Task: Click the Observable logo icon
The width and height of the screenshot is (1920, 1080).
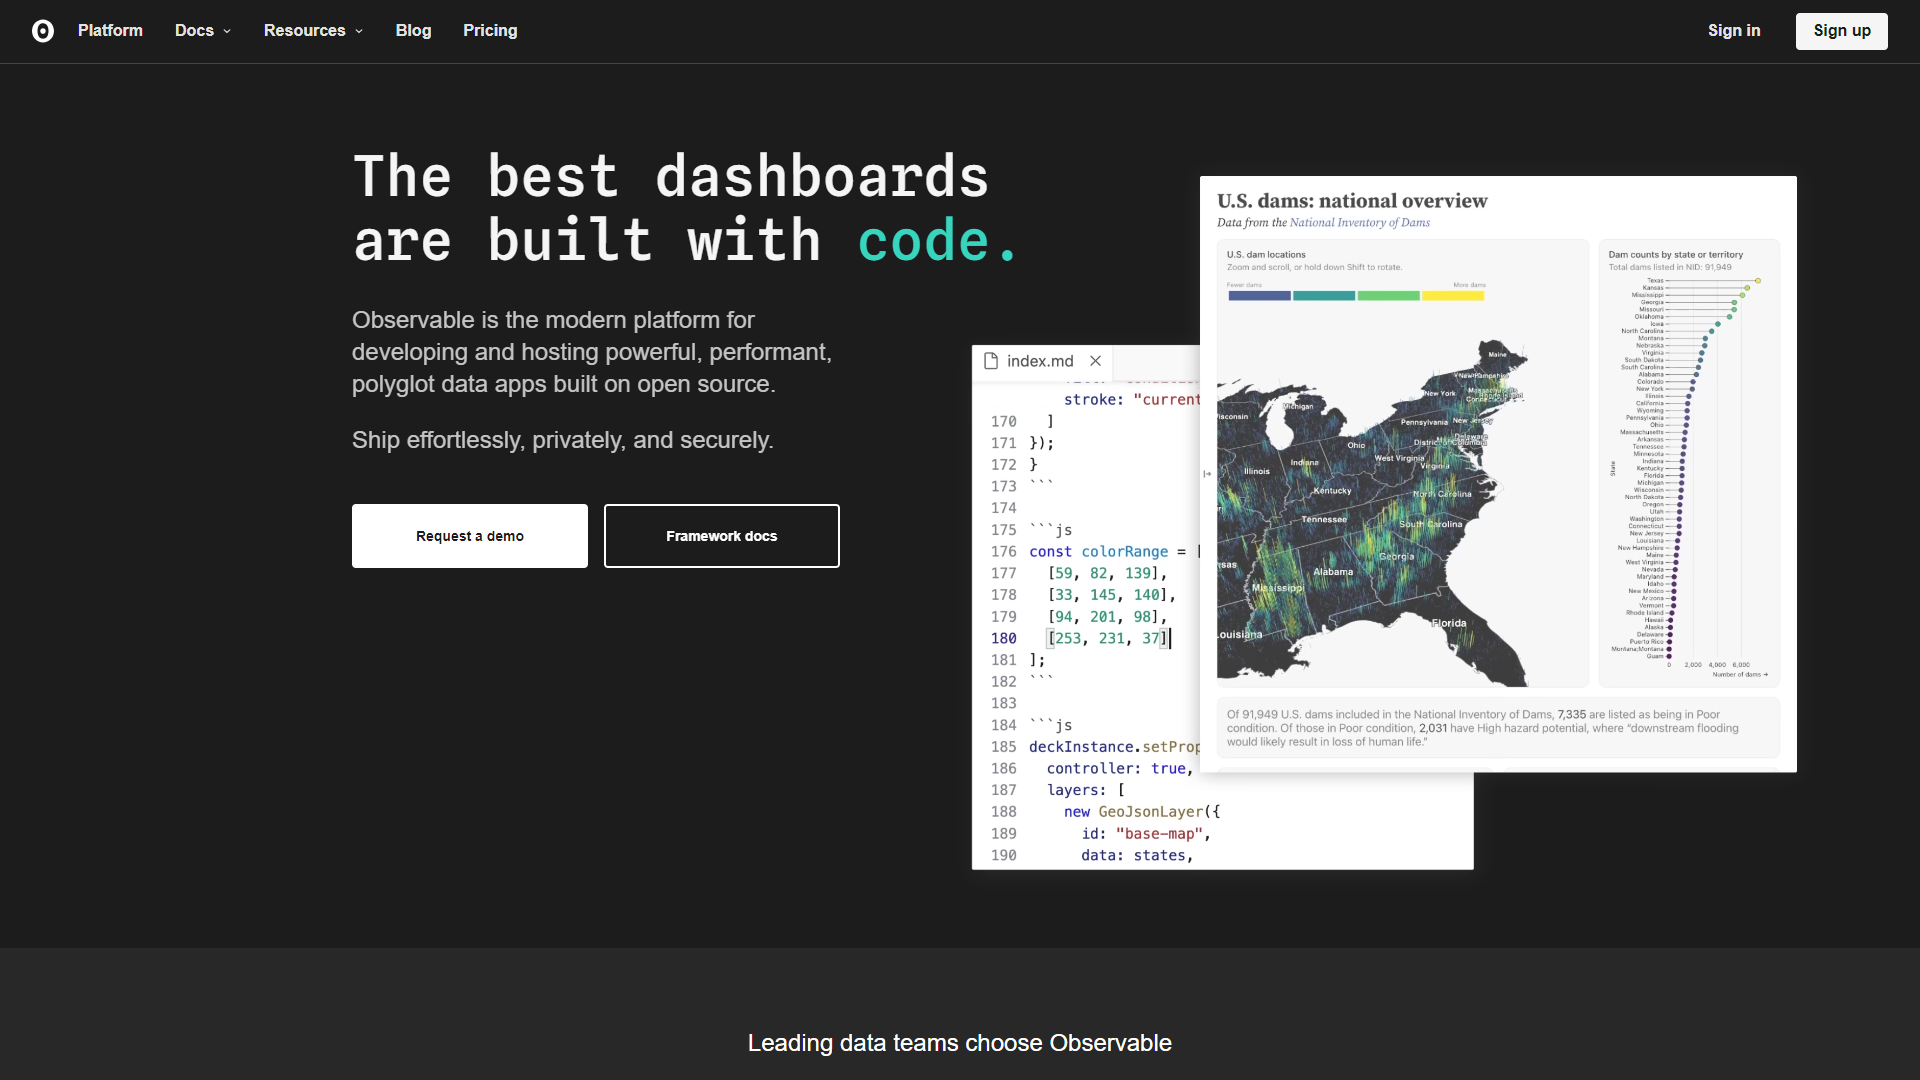Action: (44, 31)
